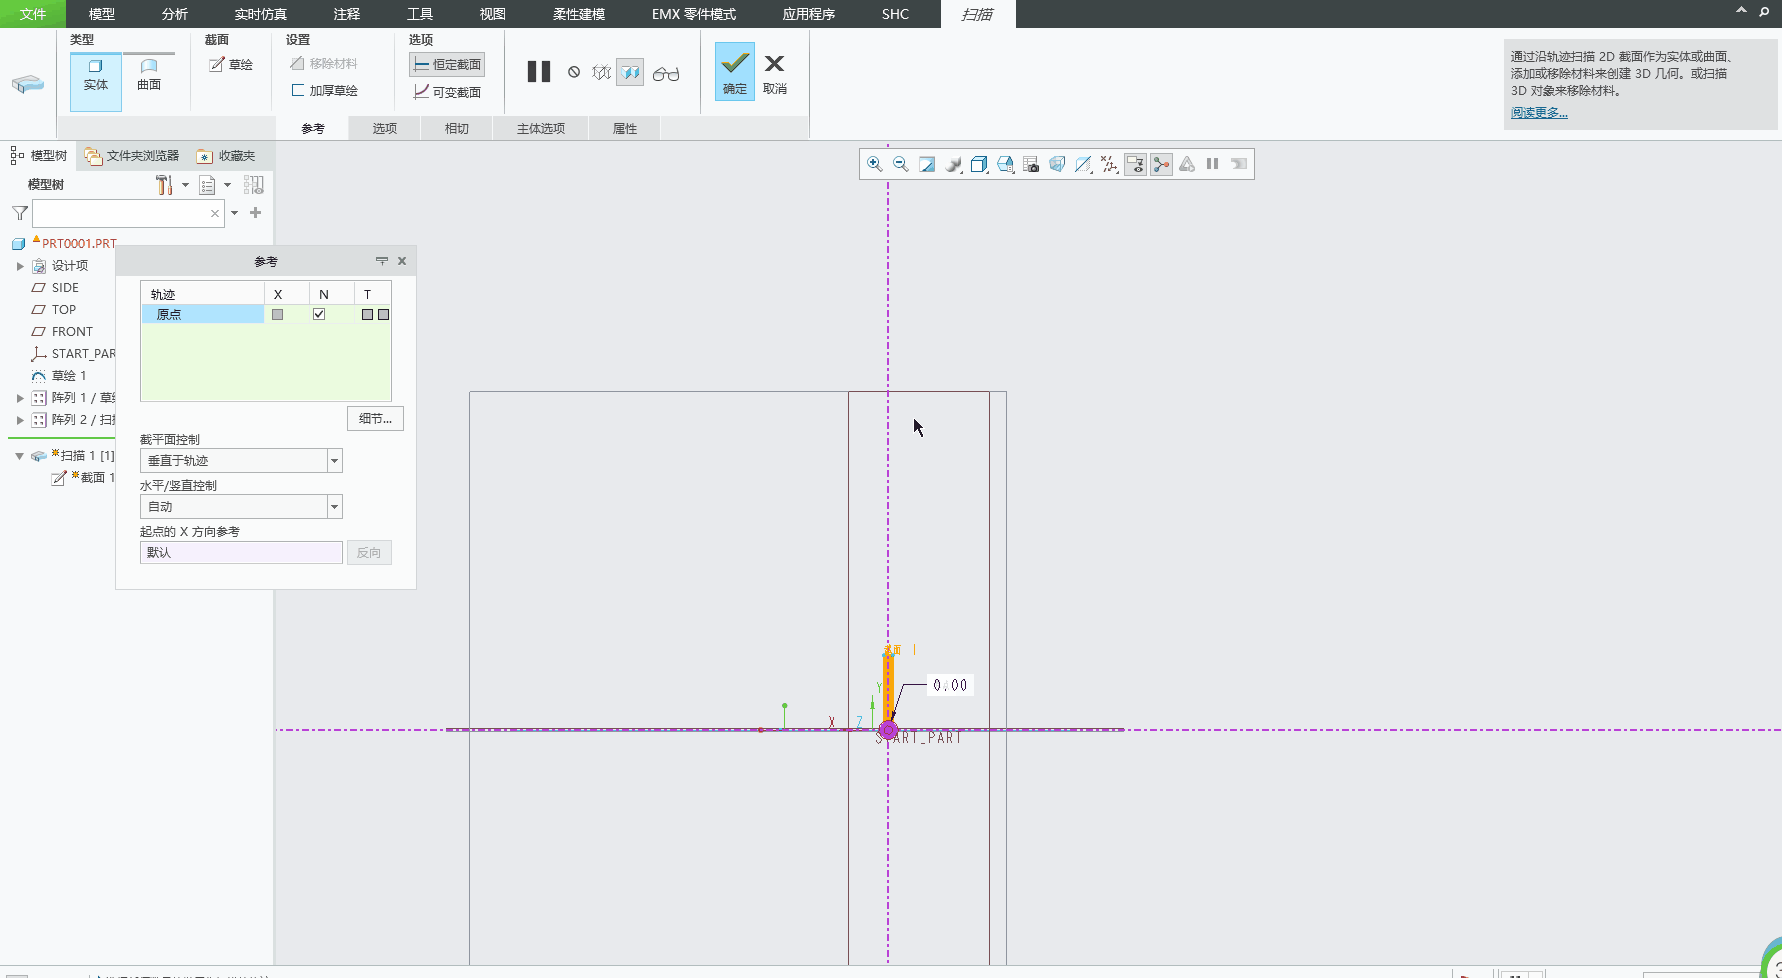Click the 细节... details button
The width and height of the screenshot is (1782, 978).
[375, 419]
